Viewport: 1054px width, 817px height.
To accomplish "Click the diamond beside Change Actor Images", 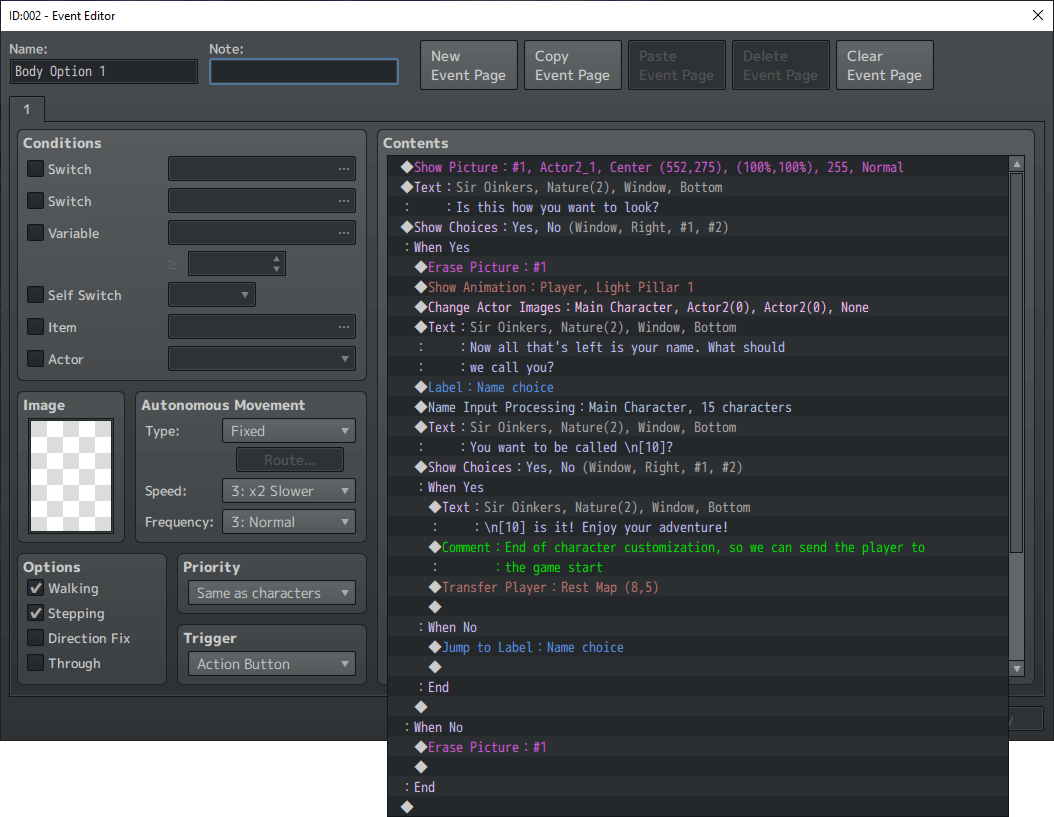I will 421,307.
